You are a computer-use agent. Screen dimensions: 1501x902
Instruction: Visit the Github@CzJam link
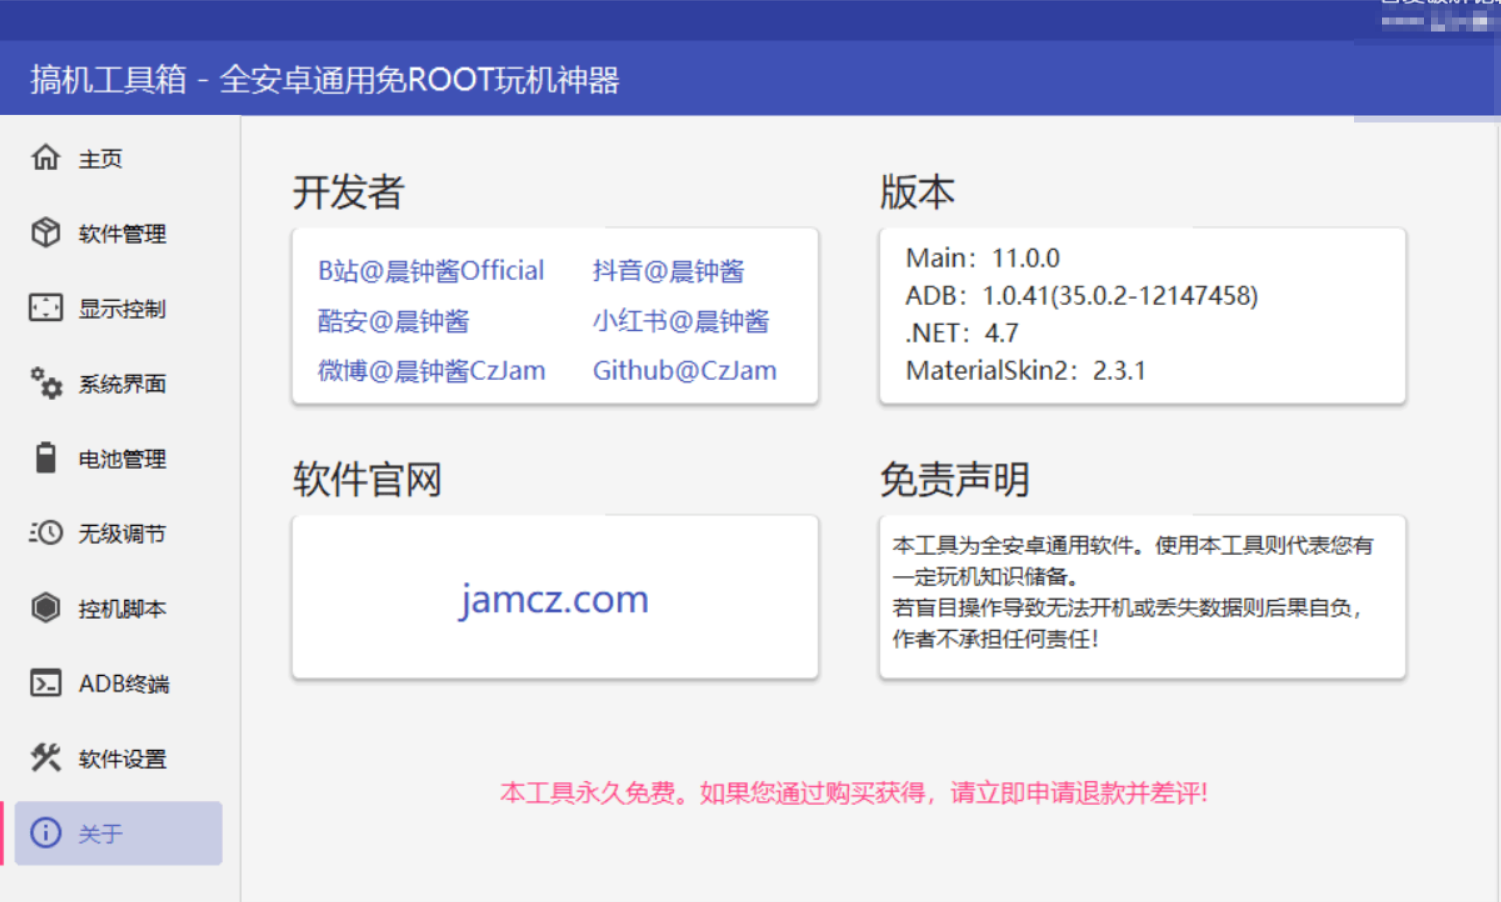[684, 371]
